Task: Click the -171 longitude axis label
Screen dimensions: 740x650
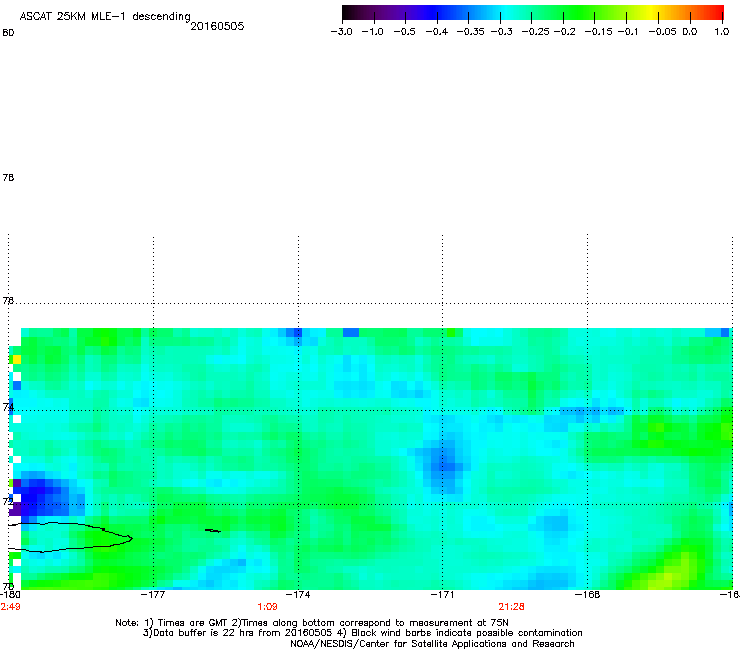Action: tap(443, 594)
